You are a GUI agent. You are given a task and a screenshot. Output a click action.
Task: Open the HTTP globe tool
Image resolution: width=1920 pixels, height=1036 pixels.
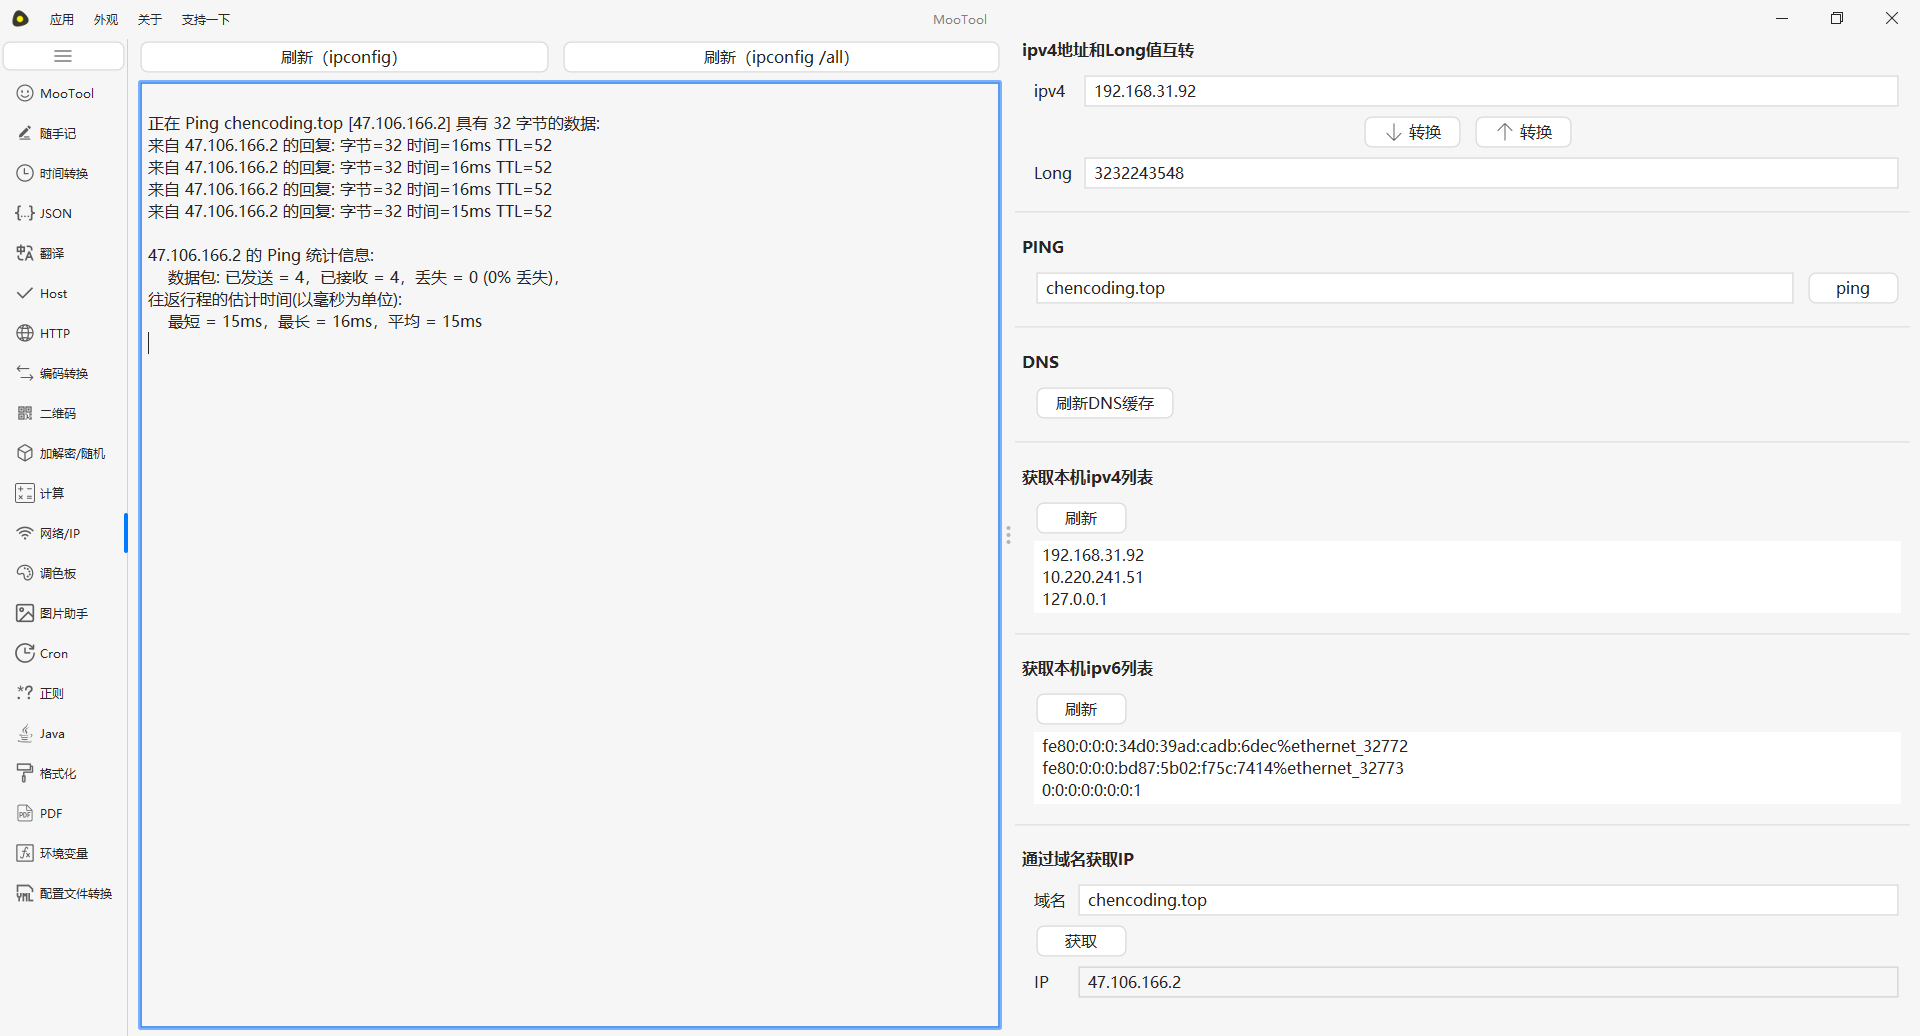(x=54, y=333)
